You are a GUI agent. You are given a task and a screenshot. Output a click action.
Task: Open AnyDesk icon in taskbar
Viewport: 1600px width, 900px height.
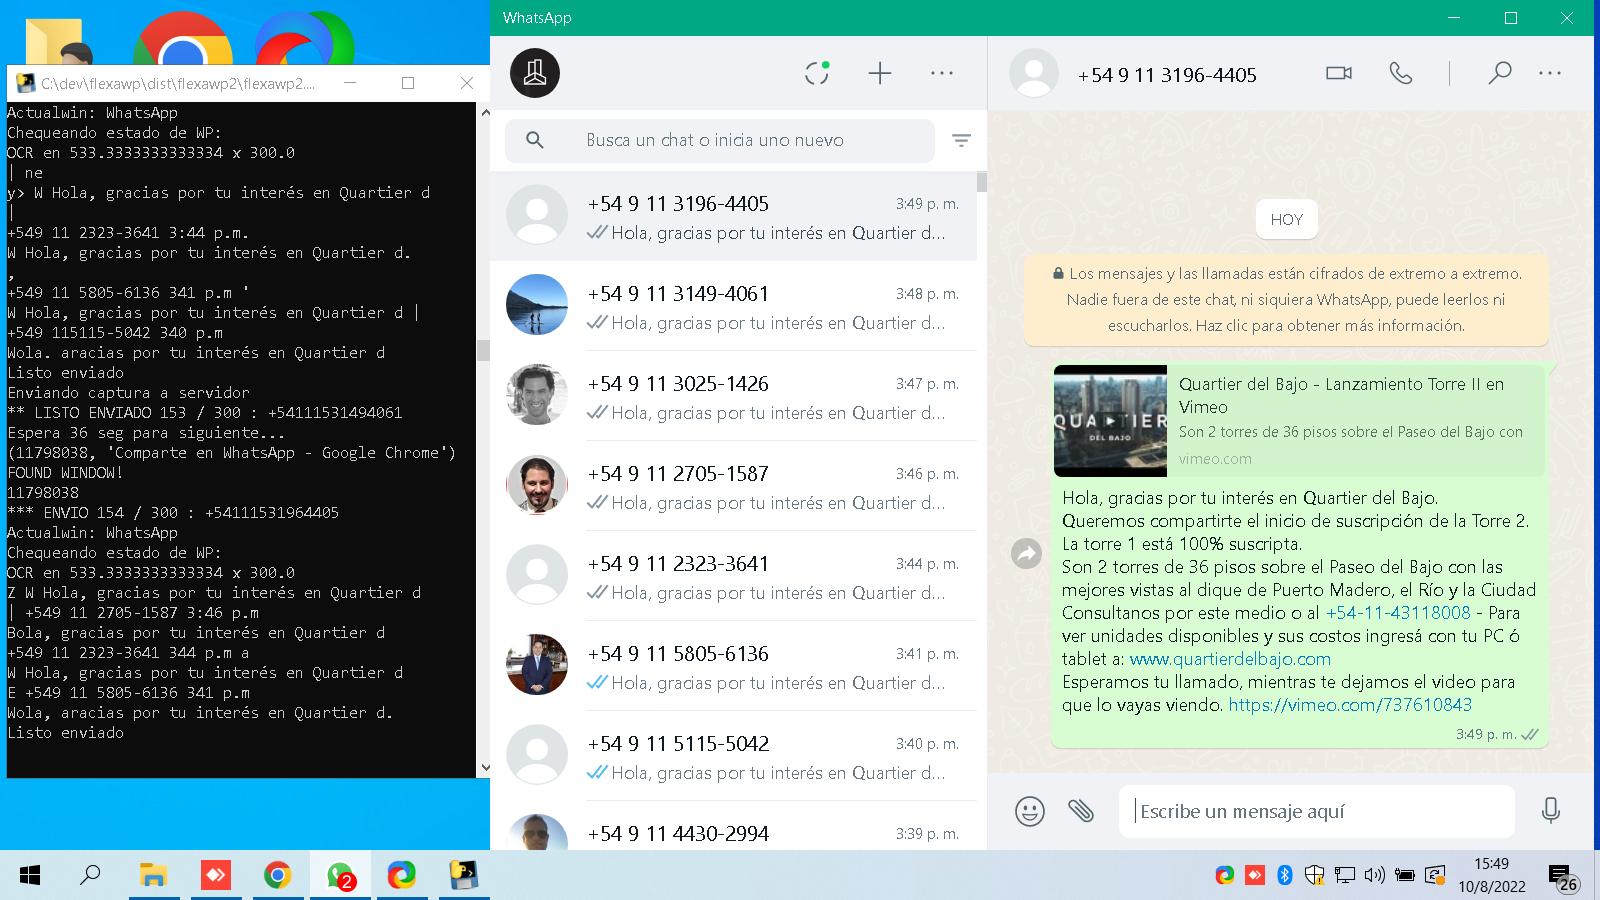tap(215, 876)
